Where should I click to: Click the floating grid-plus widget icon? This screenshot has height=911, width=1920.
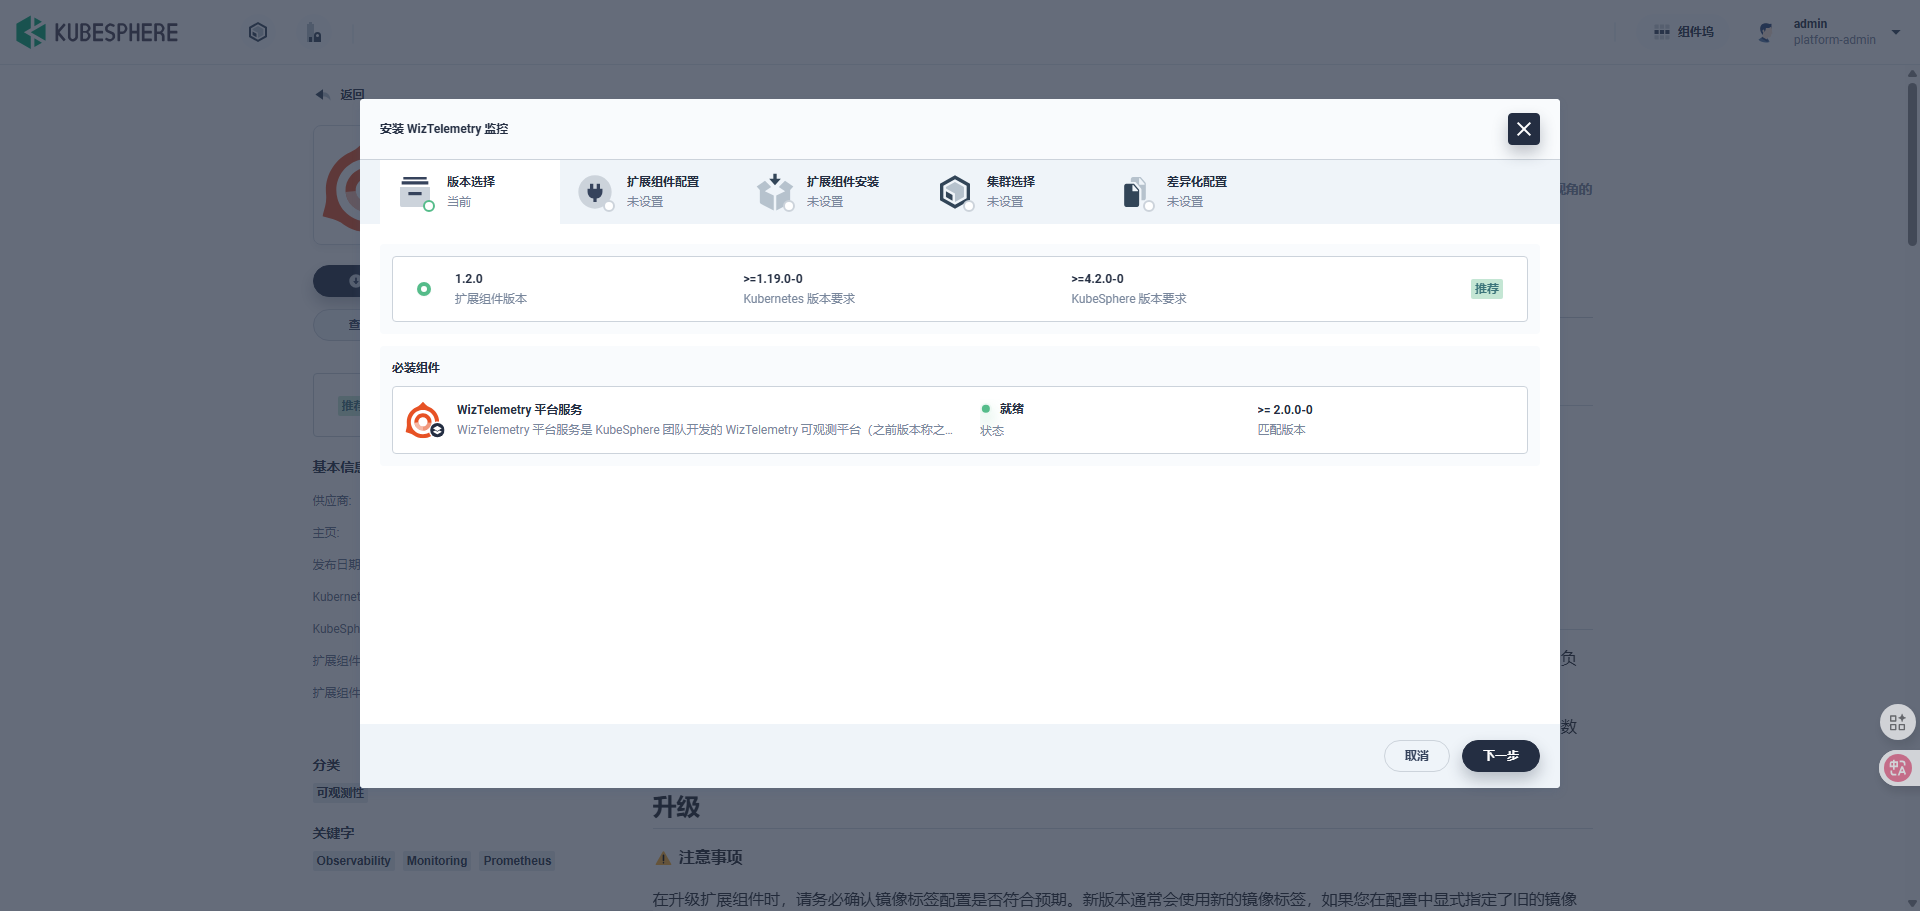click(1898, 722)
